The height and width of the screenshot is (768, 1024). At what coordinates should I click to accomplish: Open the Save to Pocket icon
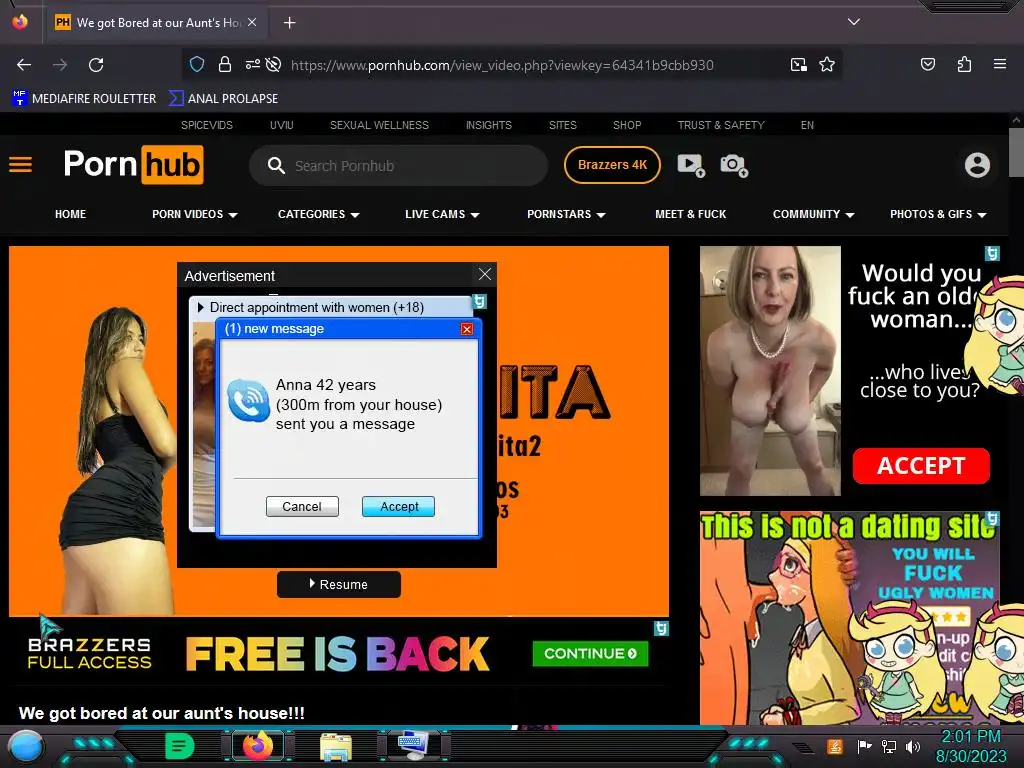(927, 64)
